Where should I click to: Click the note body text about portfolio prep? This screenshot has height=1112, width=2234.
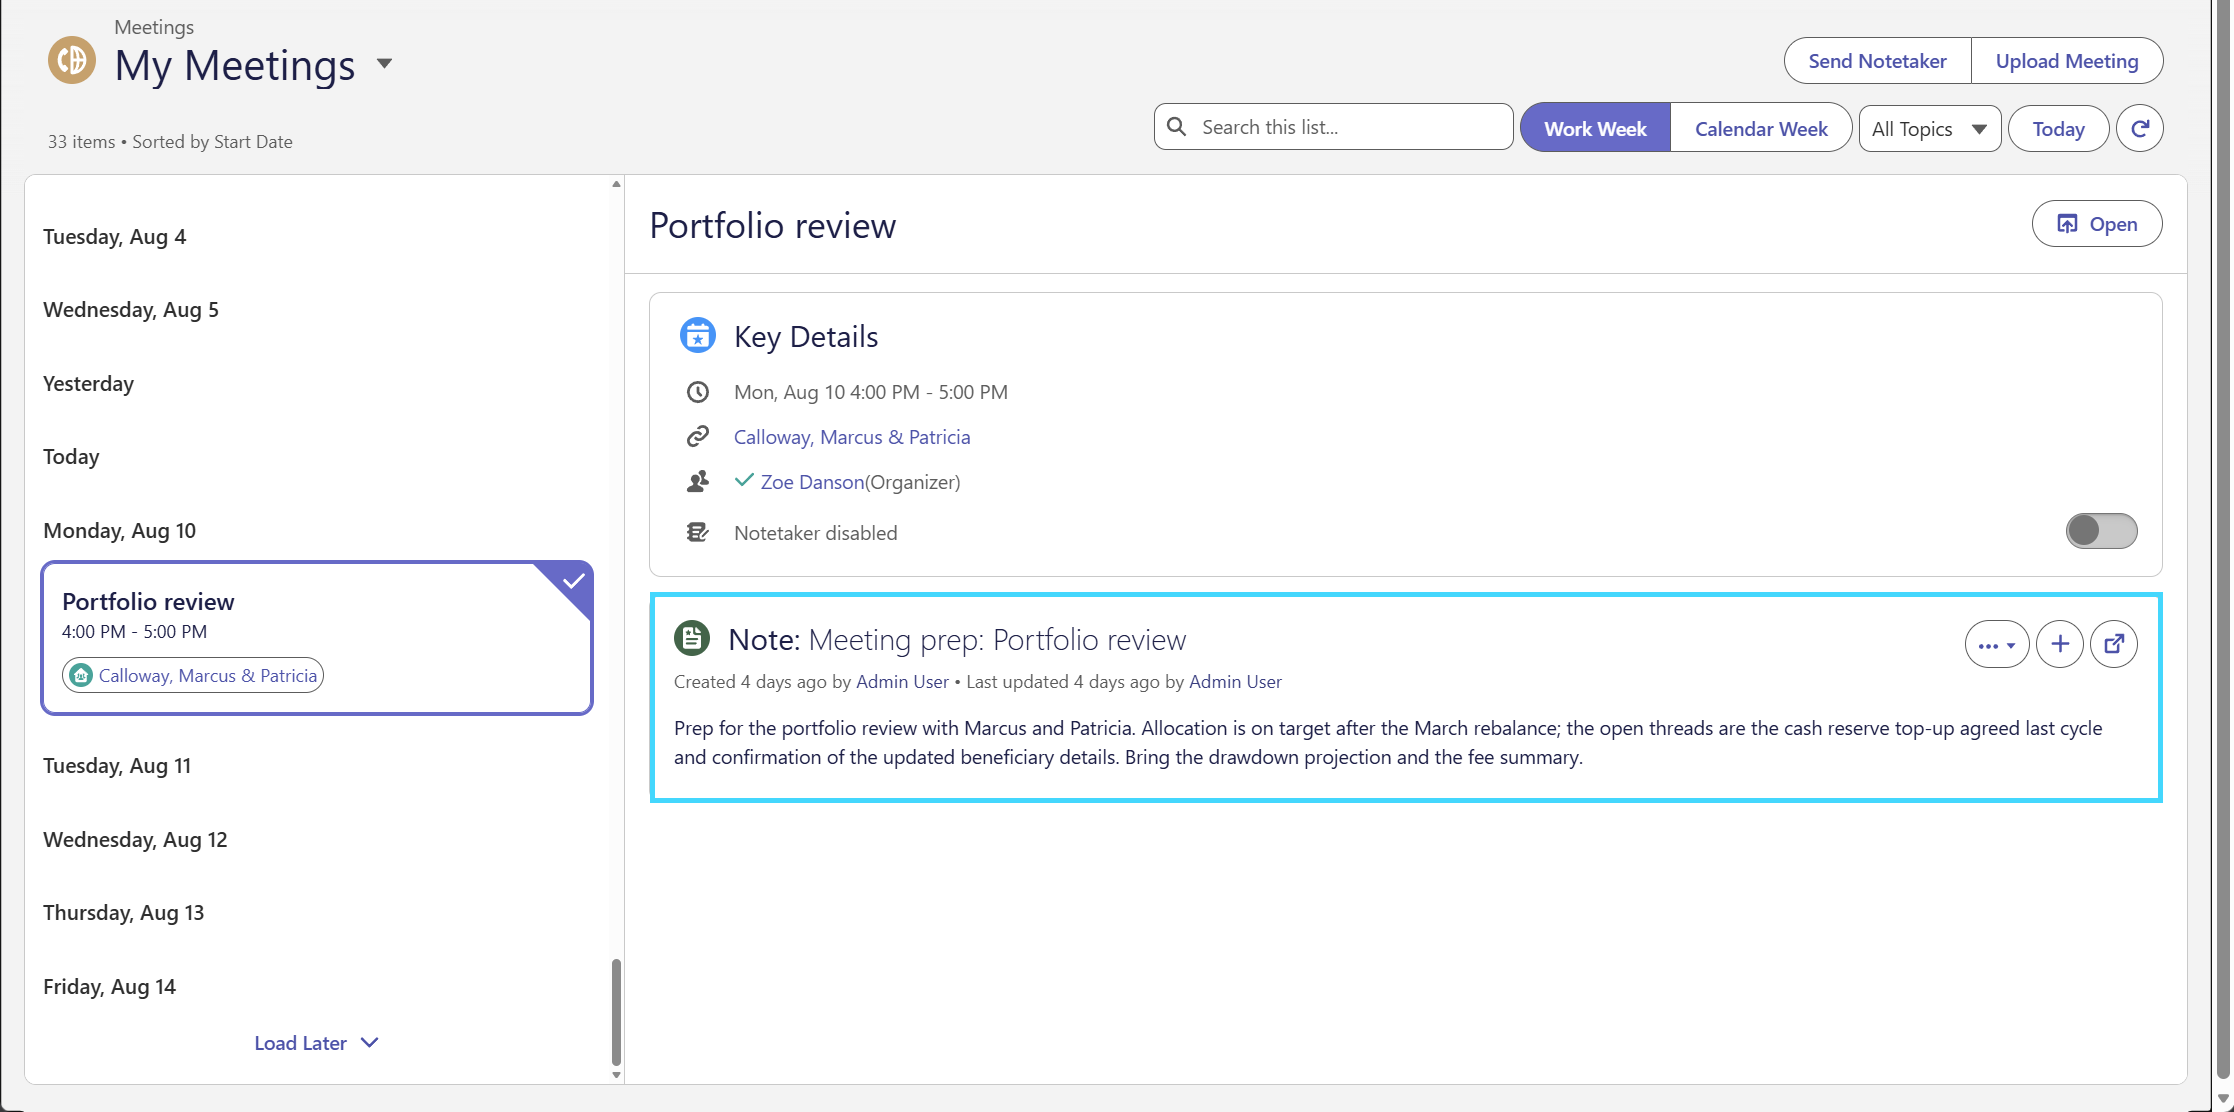[1388, 743]
